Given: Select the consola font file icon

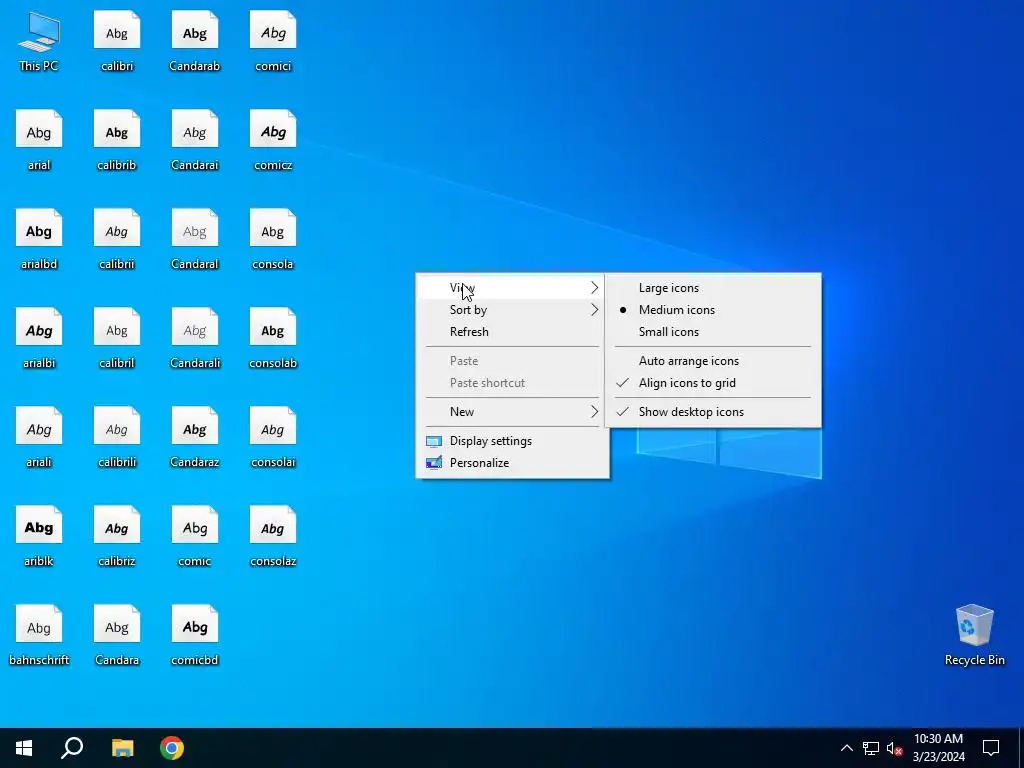Looking at the screenshot, I should 273,239.
